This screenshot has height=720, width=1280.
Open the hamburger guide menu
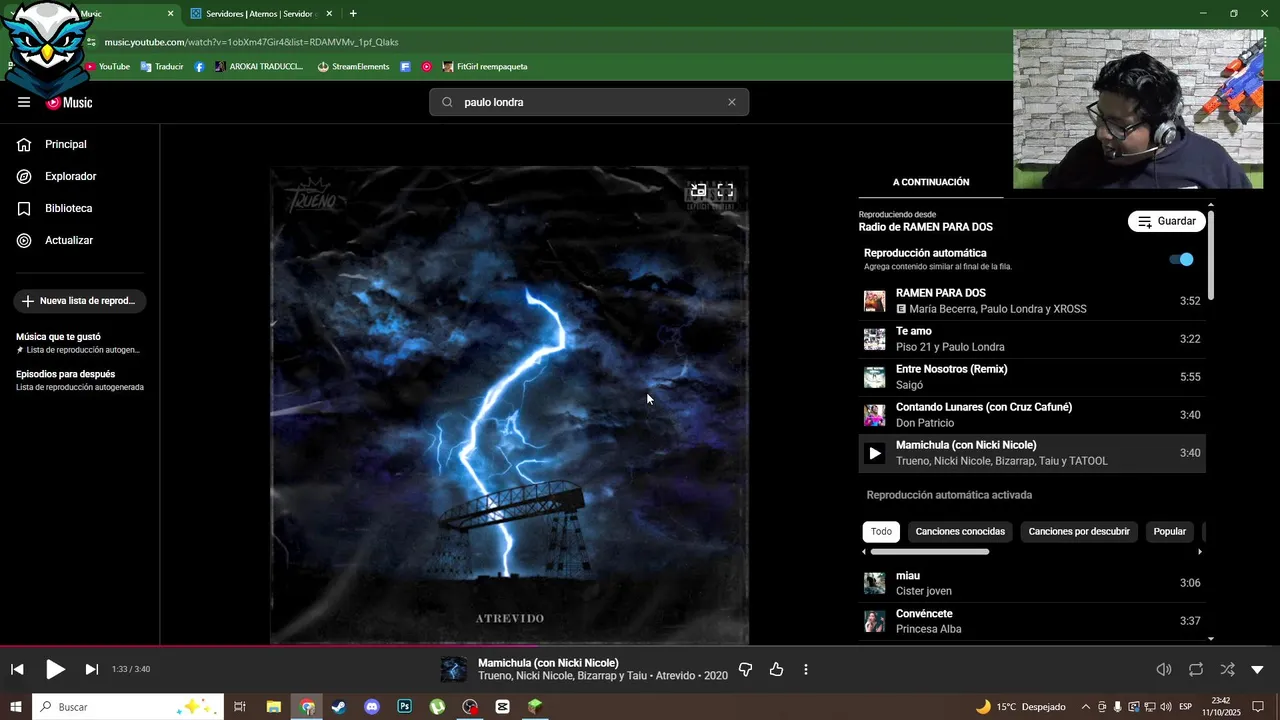[x=24, y=102]
